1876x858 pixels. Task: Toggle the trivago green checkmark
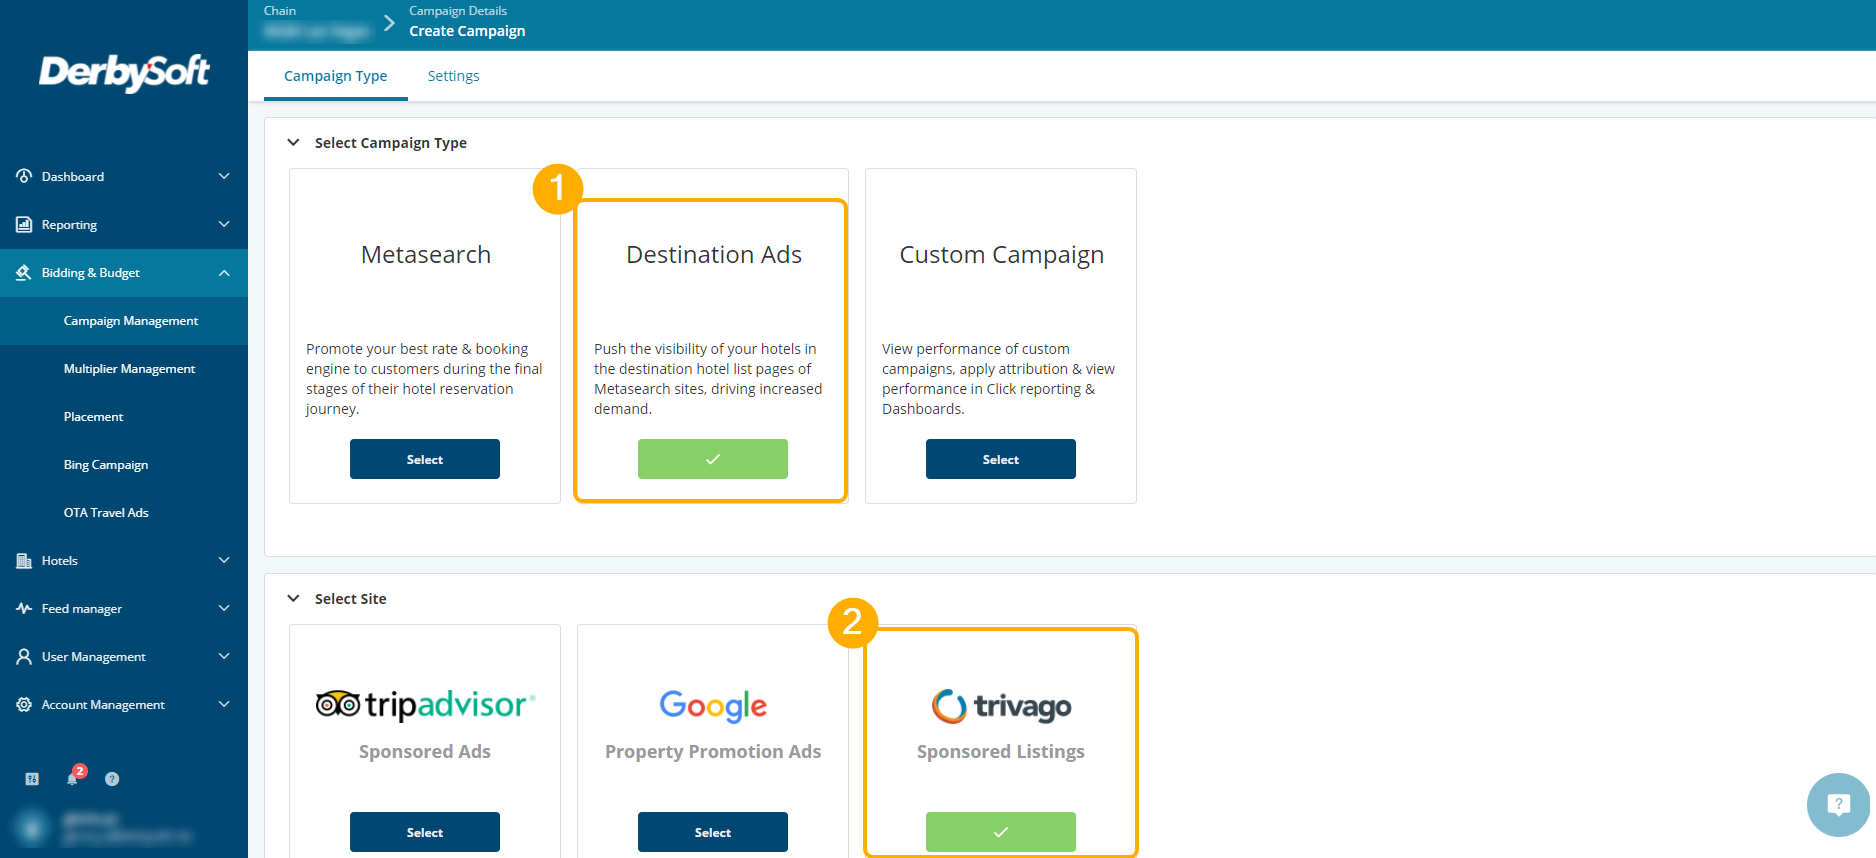click(x=1001, y=832)
